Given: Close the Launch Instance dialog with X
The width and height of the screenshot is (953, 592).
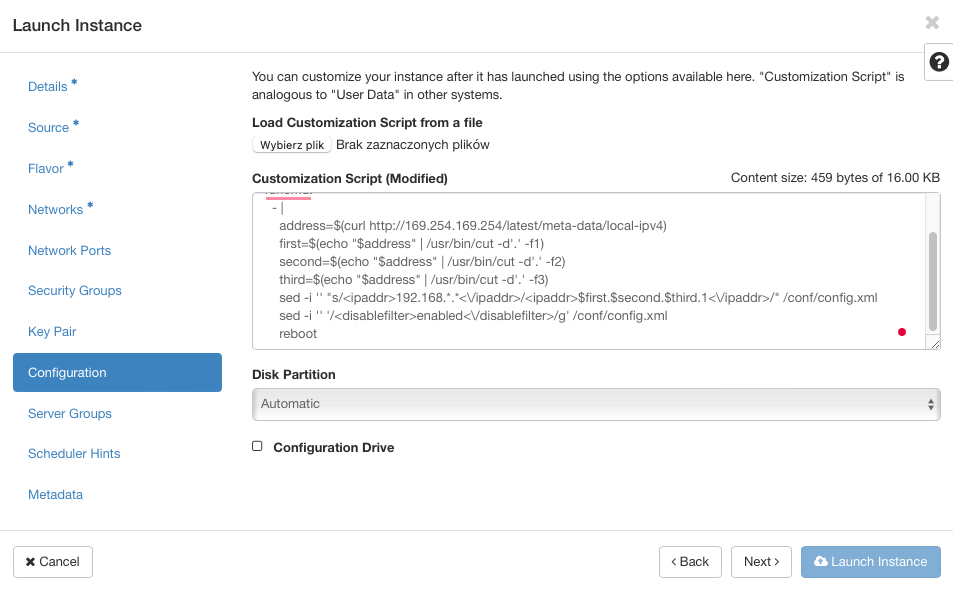Looking at the screenshot, I should click(x=932, y=23).
